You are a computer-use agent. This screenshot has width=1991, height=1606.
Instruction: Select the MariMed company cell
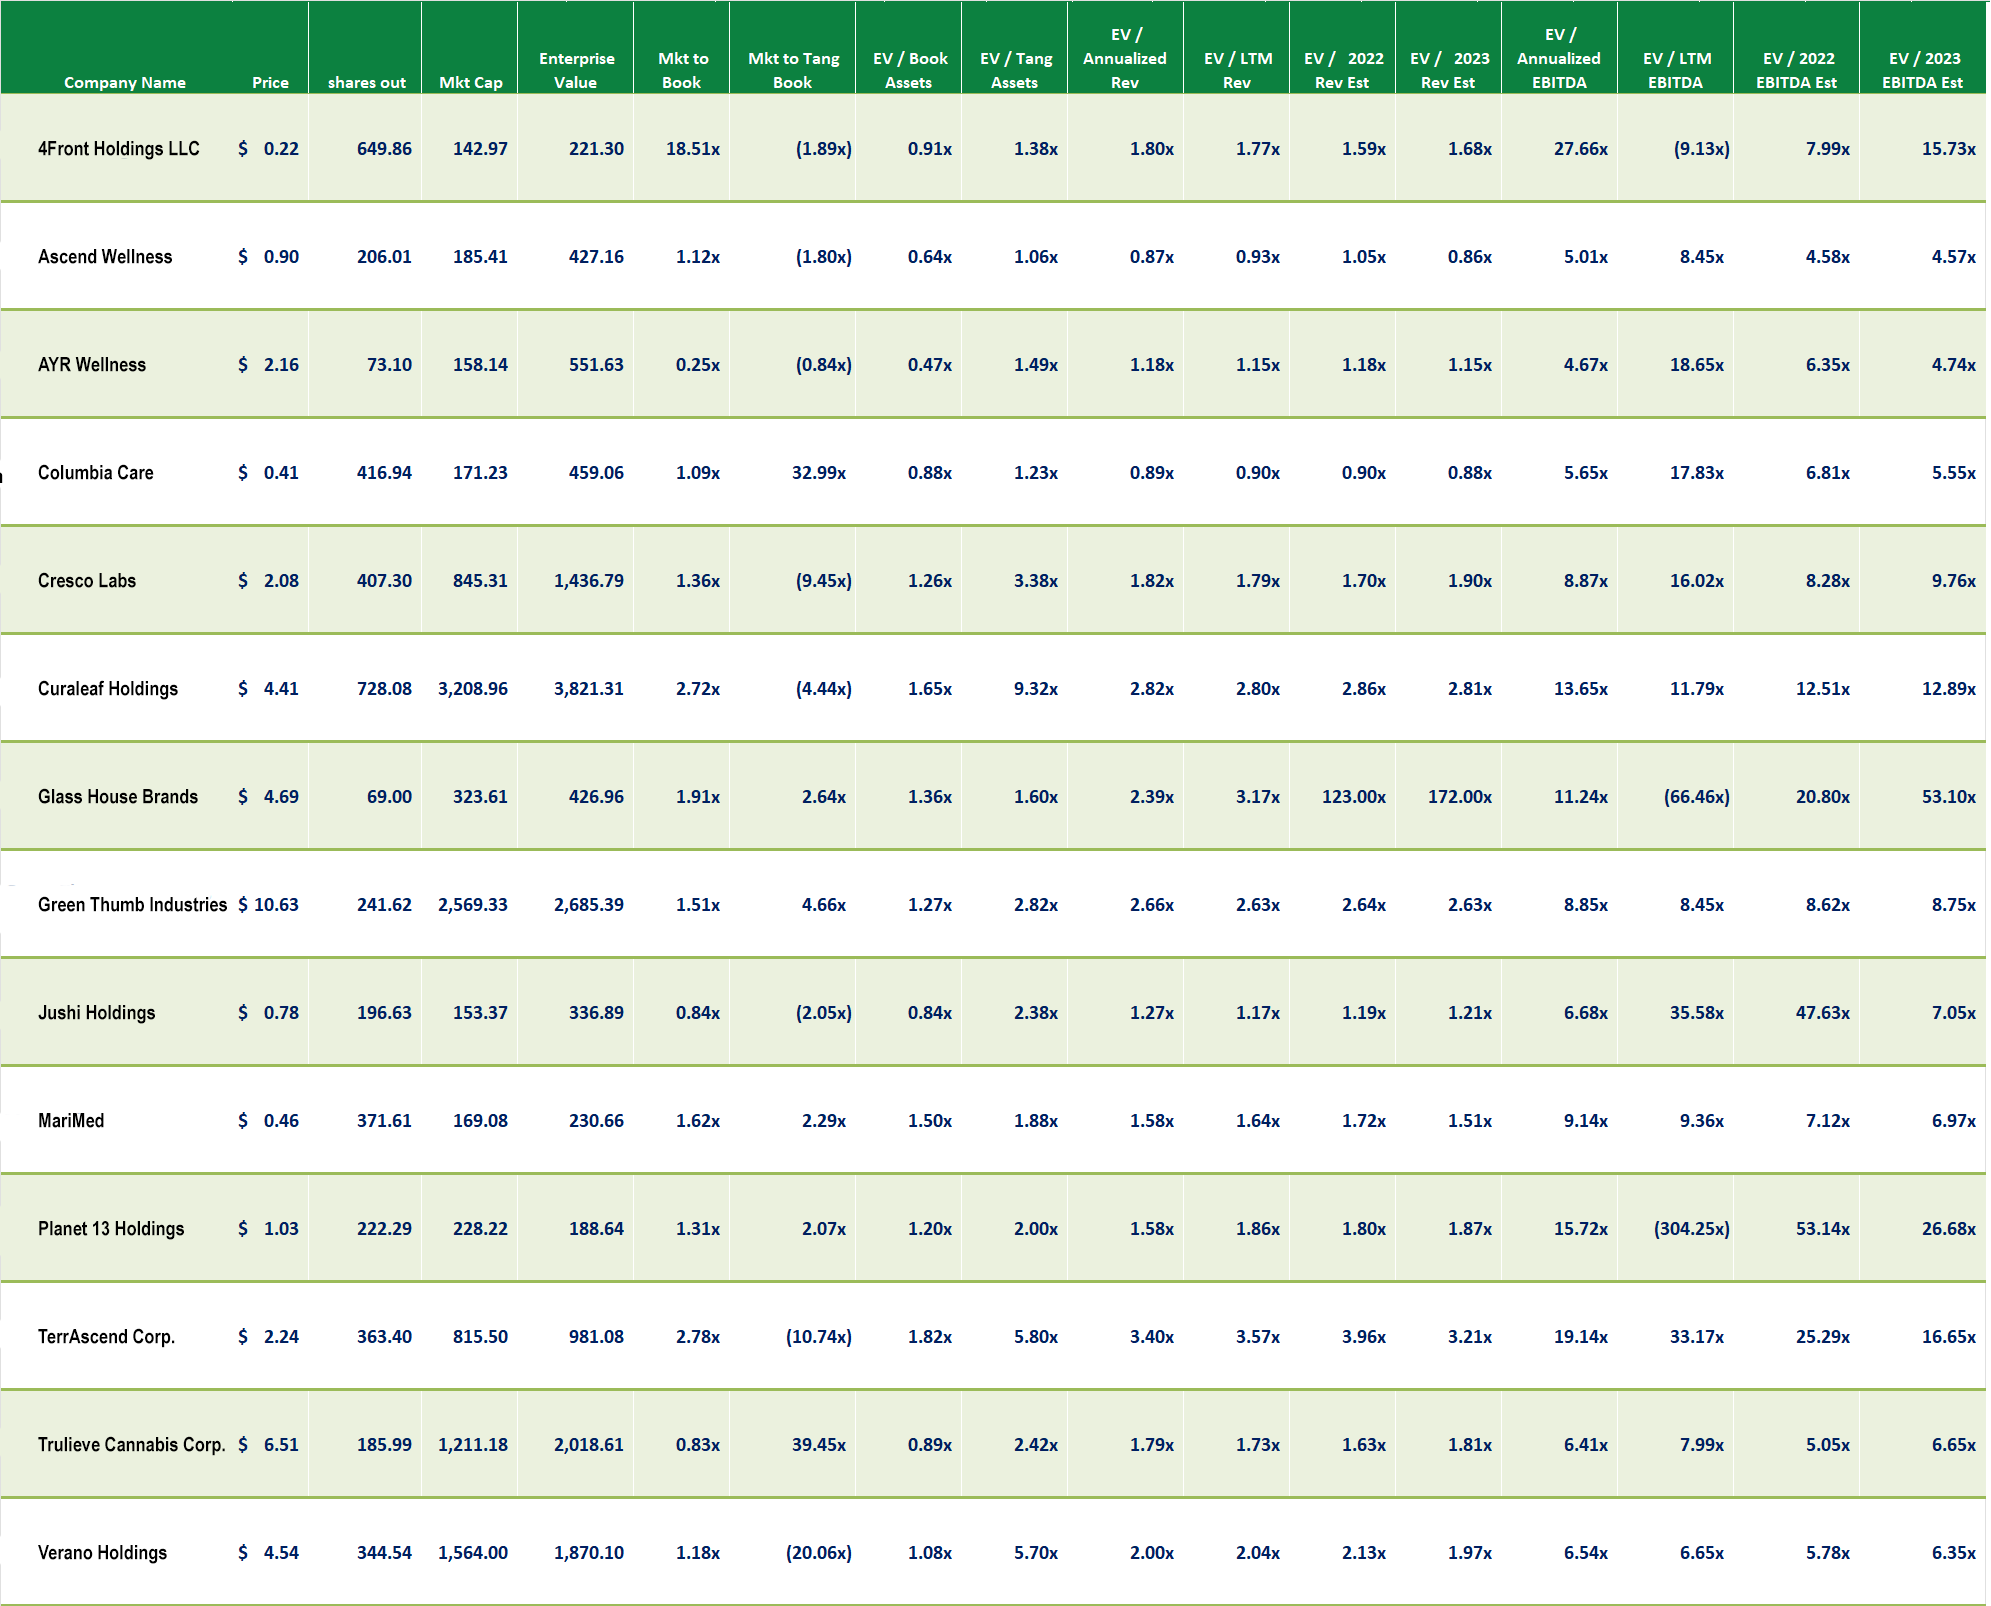click(x=71, y=1121)
